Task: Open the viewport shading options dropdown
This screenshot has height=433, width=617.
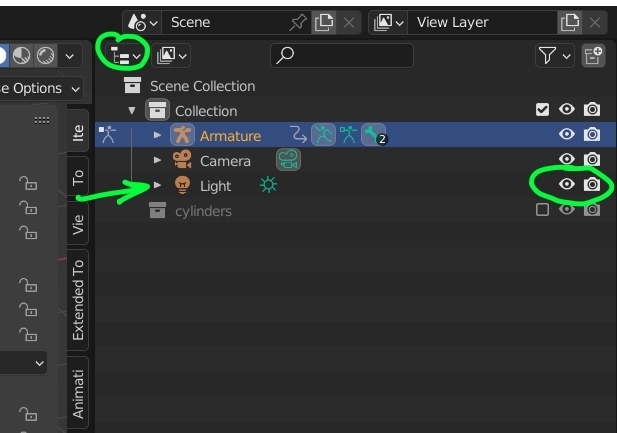Action: [70, 56]
